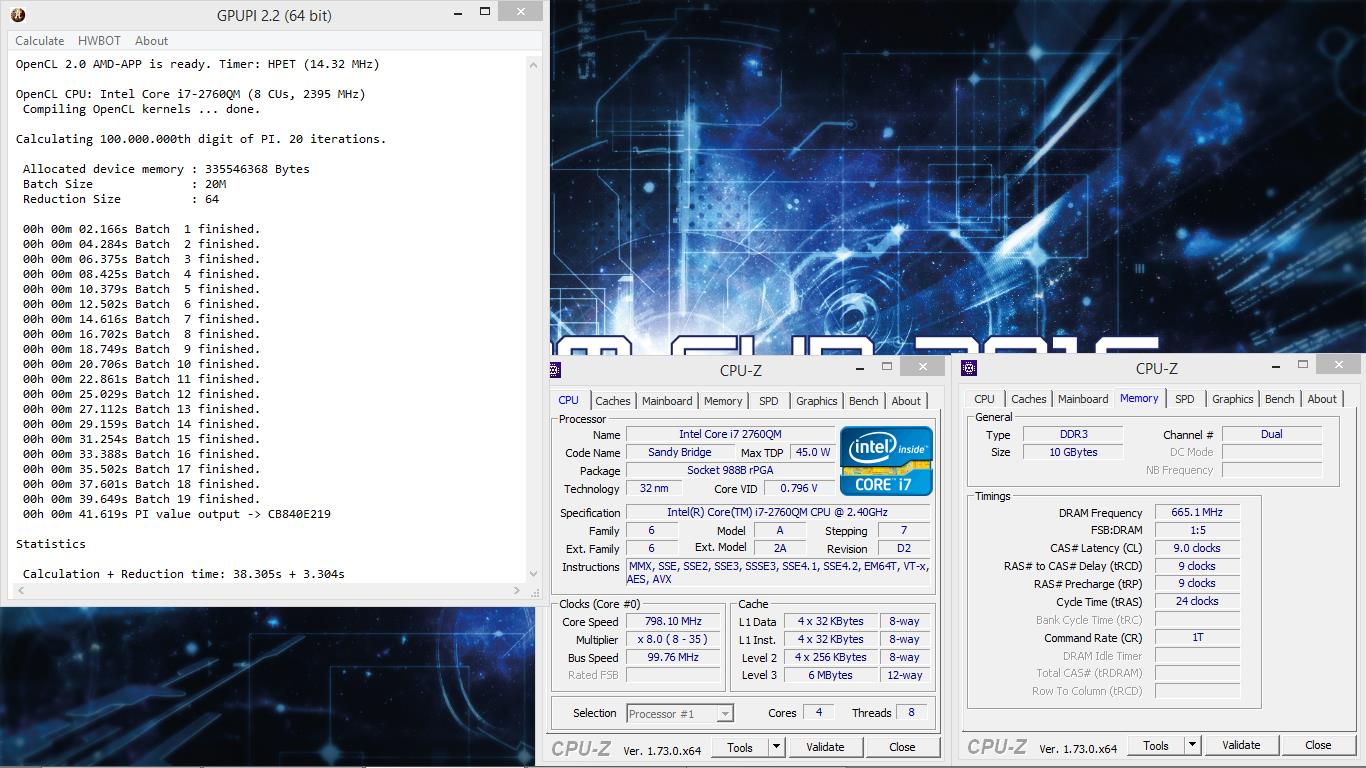Click the Channel # value Dual
The image size is (1366, 768).
[x=1271, y=435]
